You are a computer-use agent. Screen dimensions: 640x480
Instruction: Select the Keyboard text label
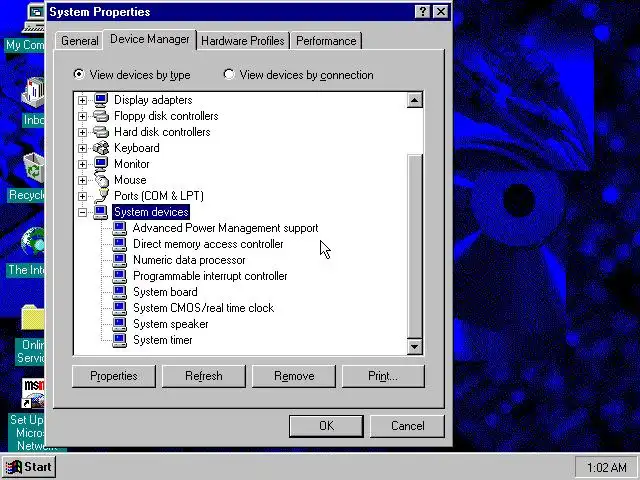click(137, 148)
